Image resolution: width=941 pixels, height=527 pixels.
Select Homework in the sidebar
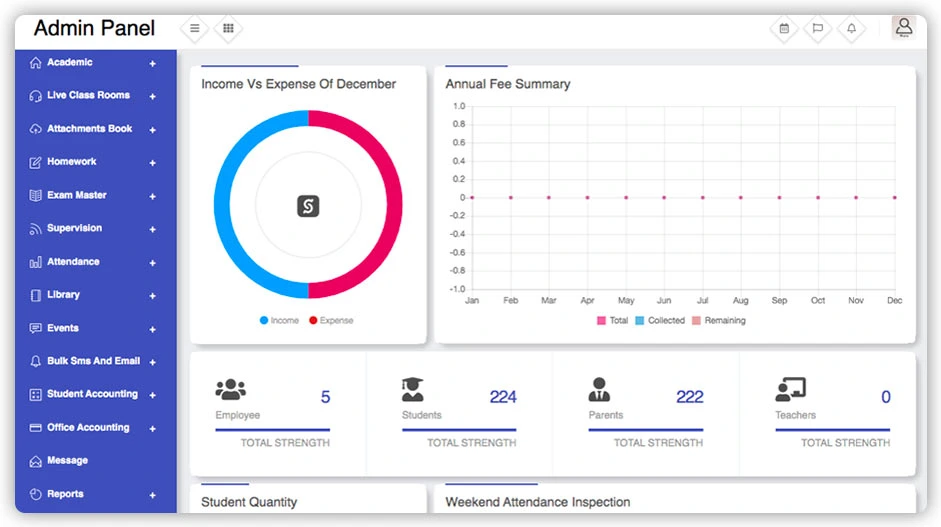coord(71,162)
